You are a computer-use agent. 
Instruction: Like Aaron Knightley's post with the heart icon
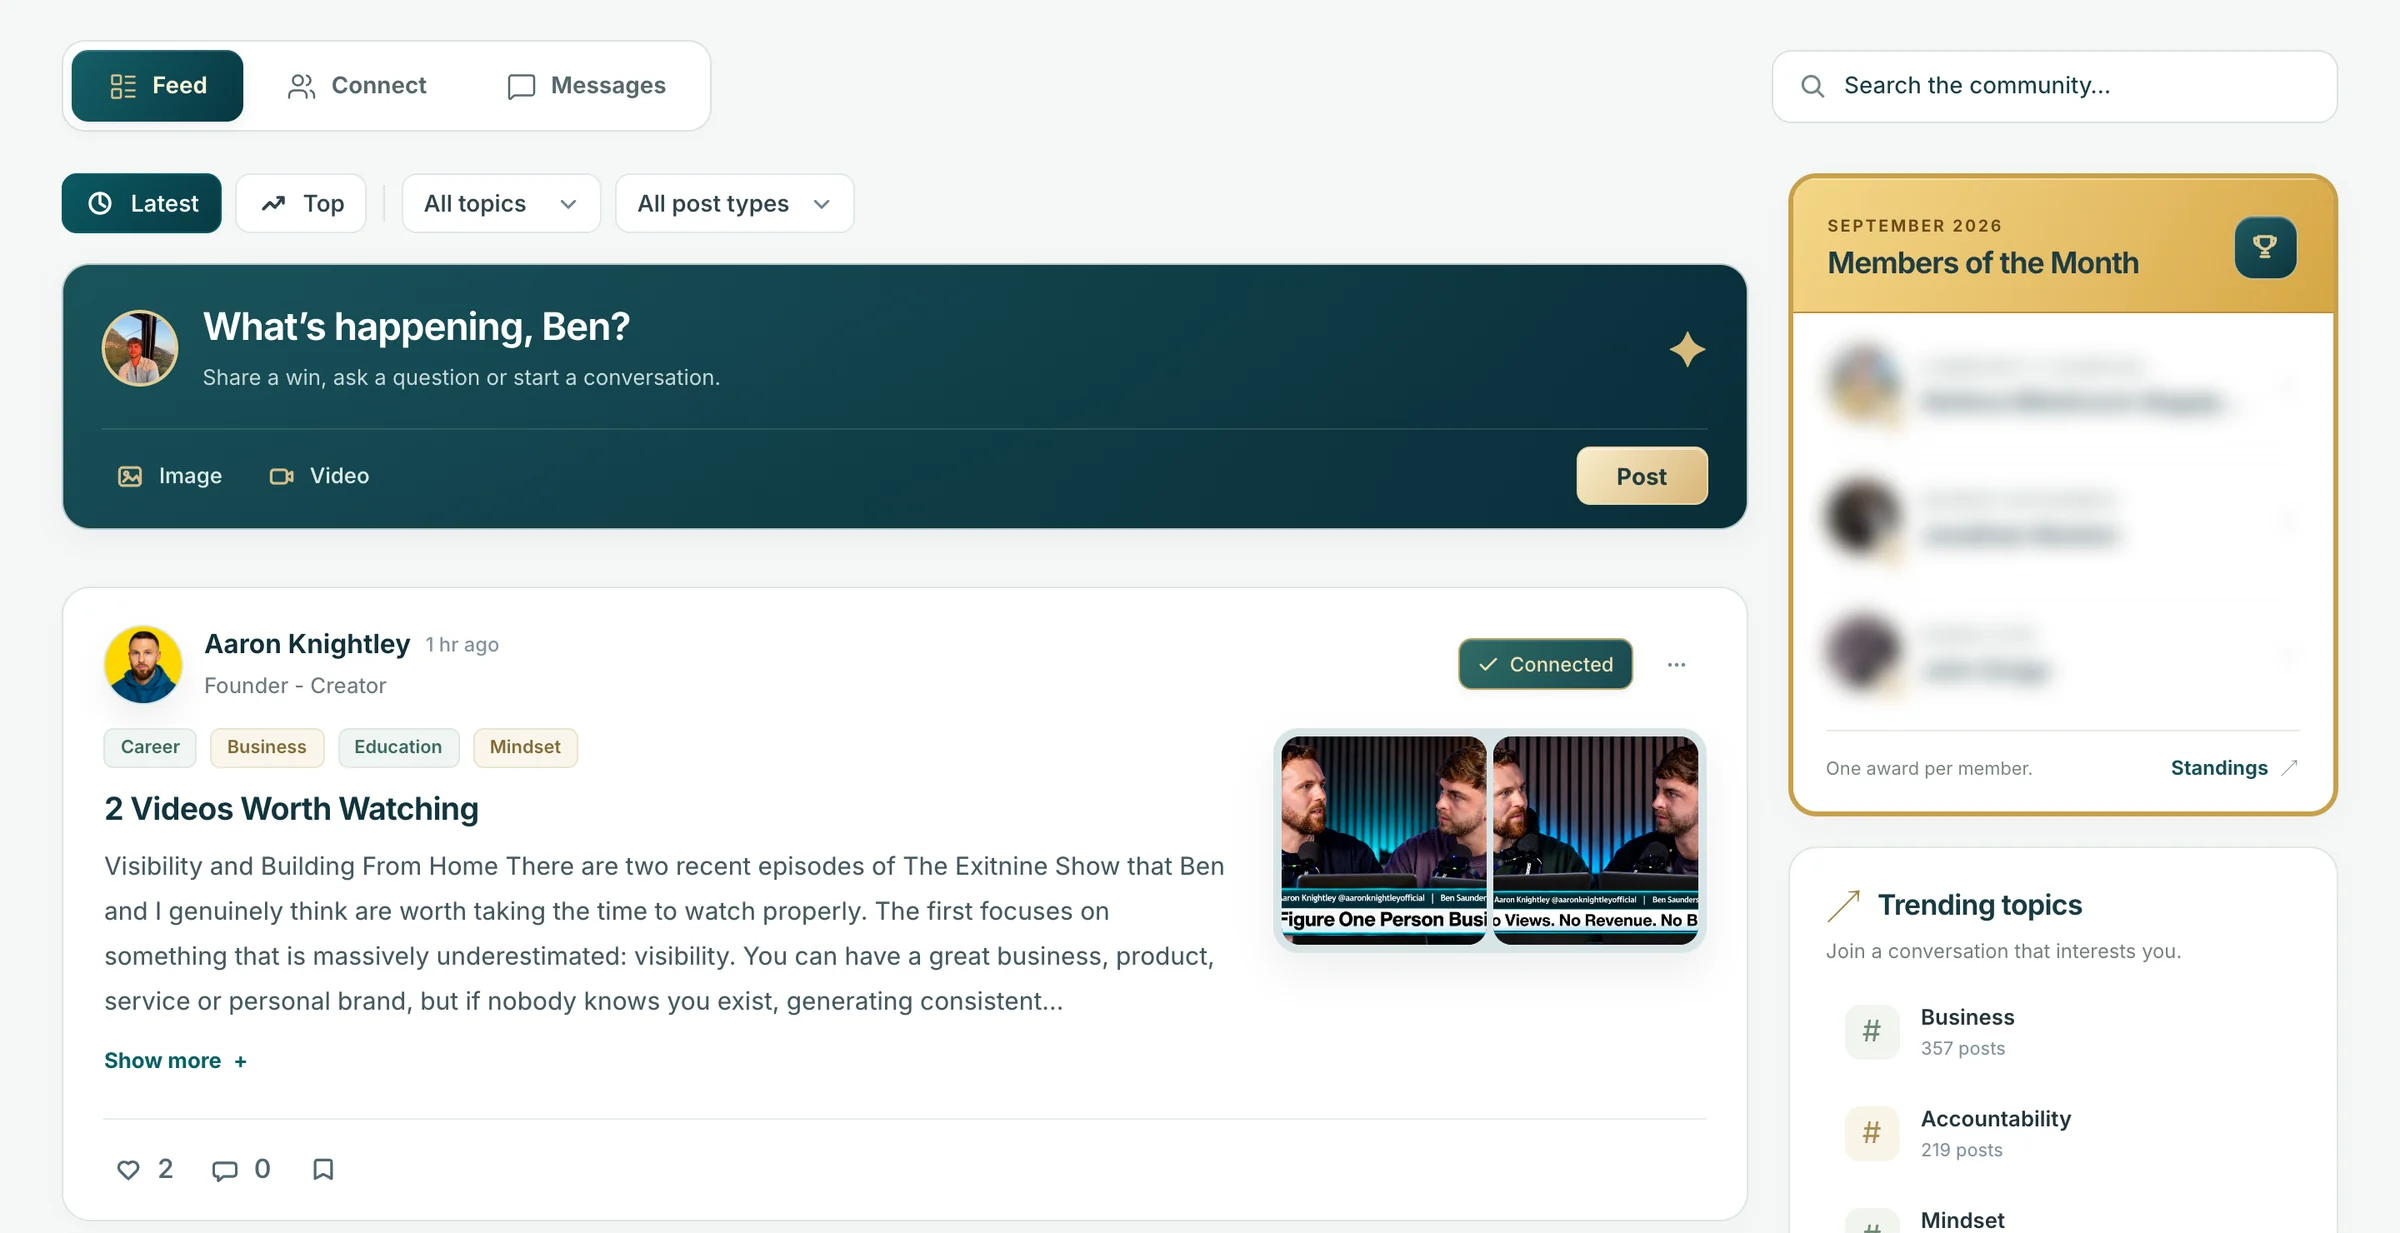point(128,1169)
